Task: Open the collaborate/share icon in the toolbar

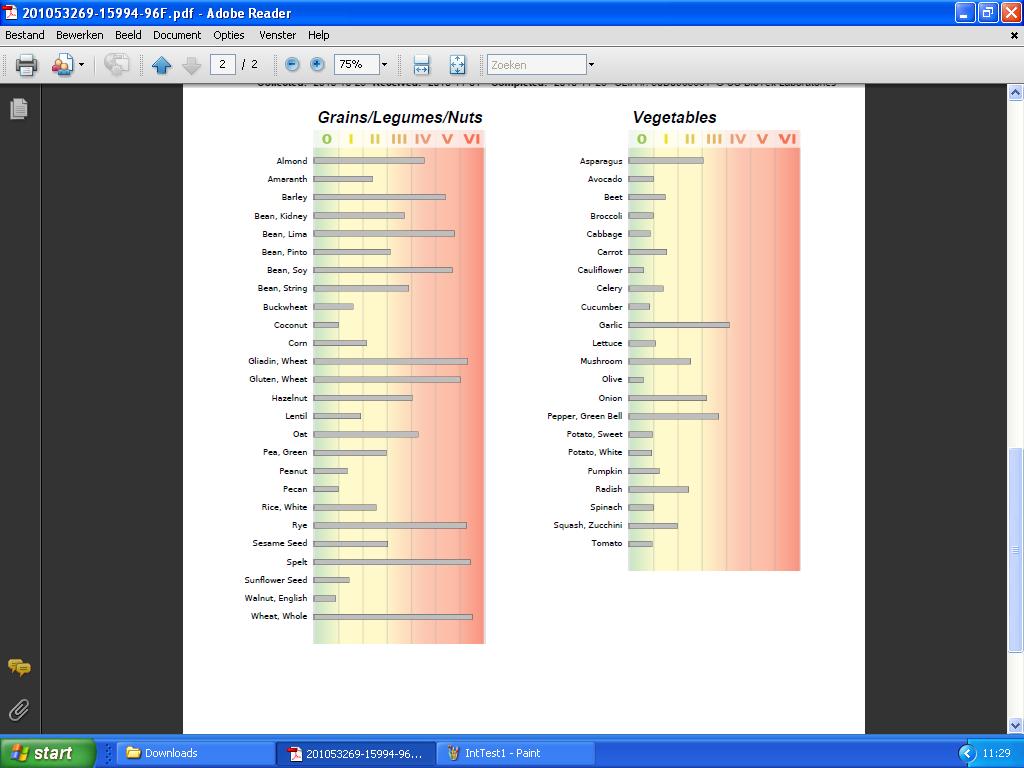Action: [62, 65]
